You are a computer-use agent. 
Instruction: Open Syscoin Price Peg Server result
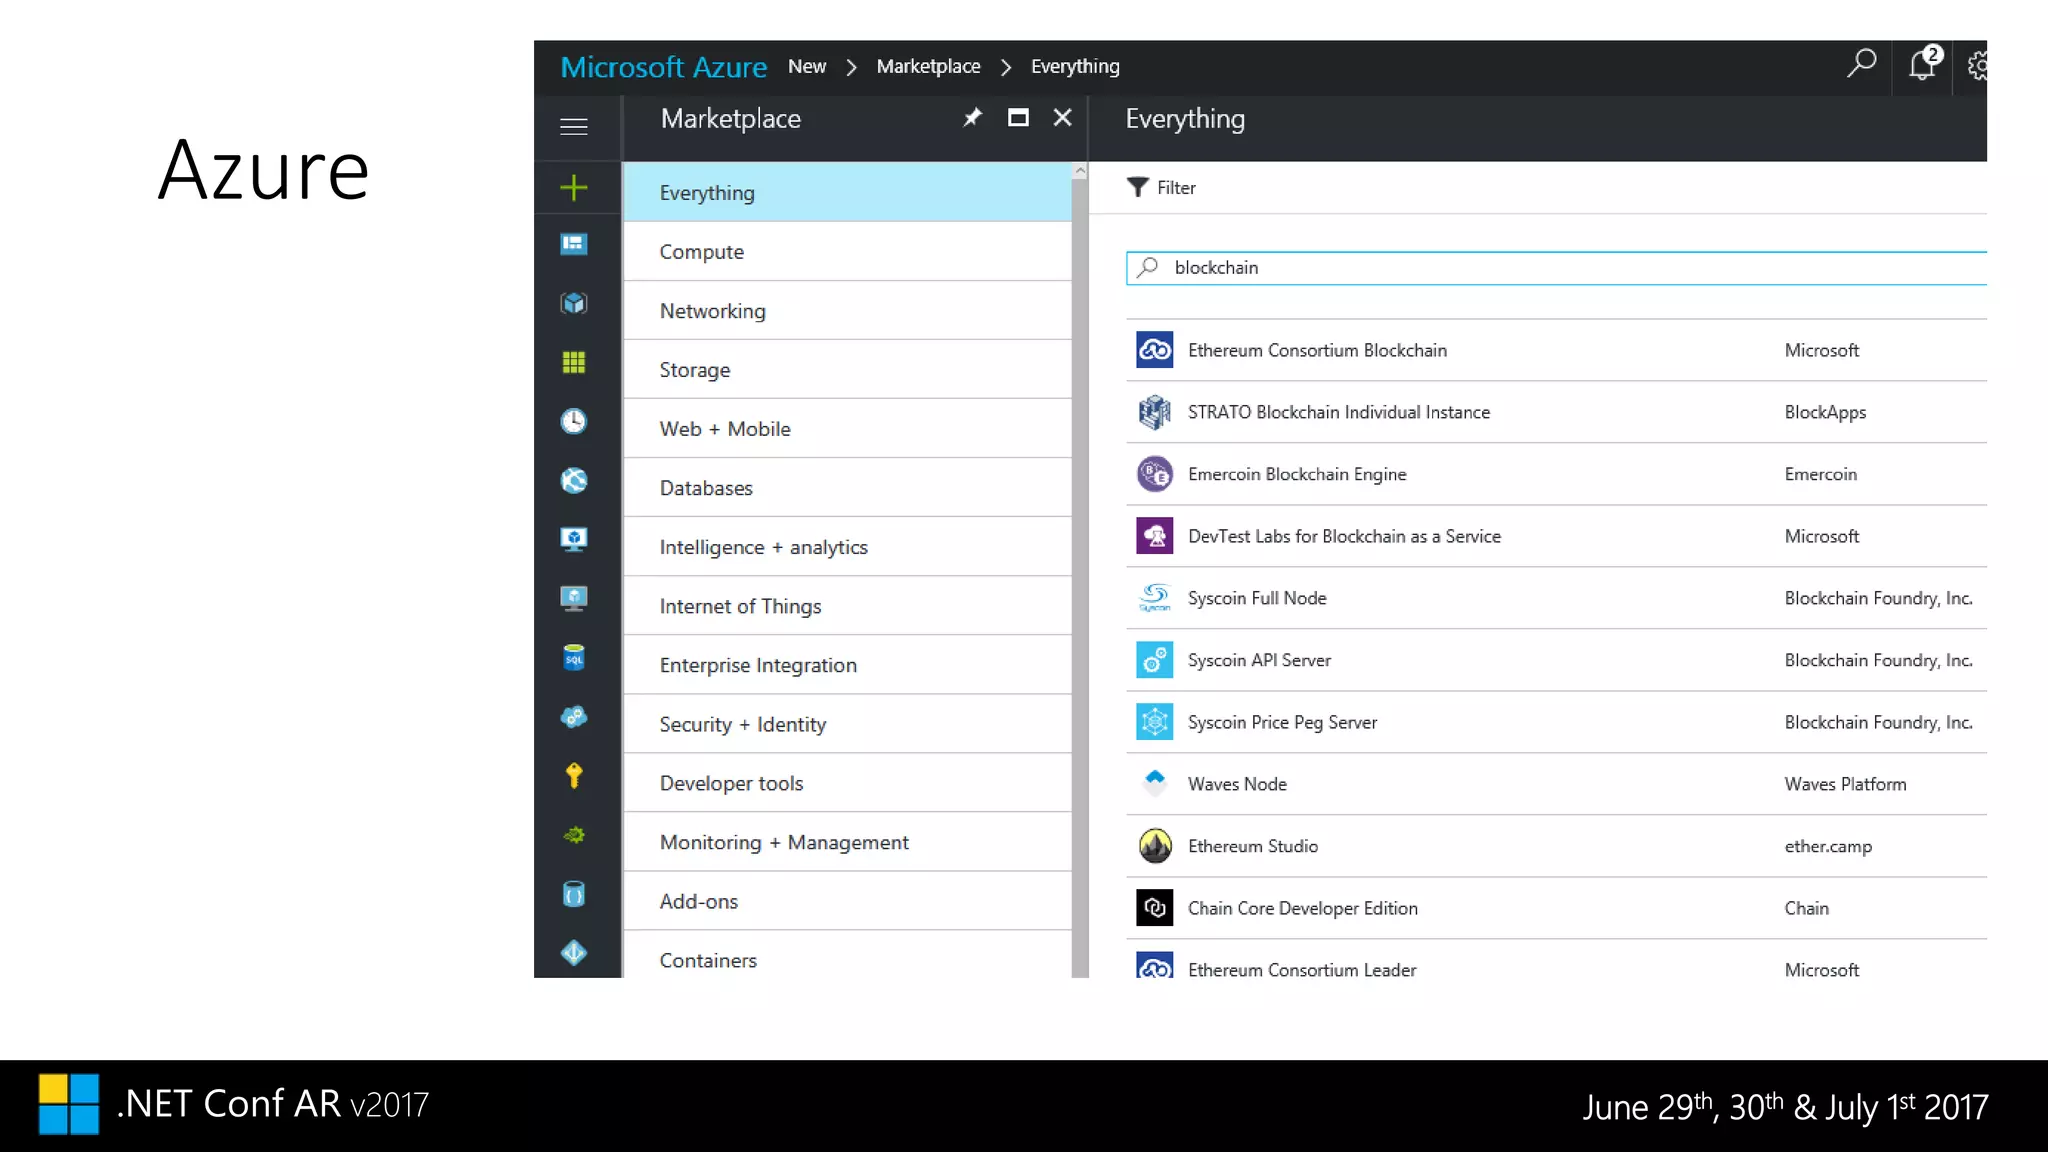point(1556,722)
